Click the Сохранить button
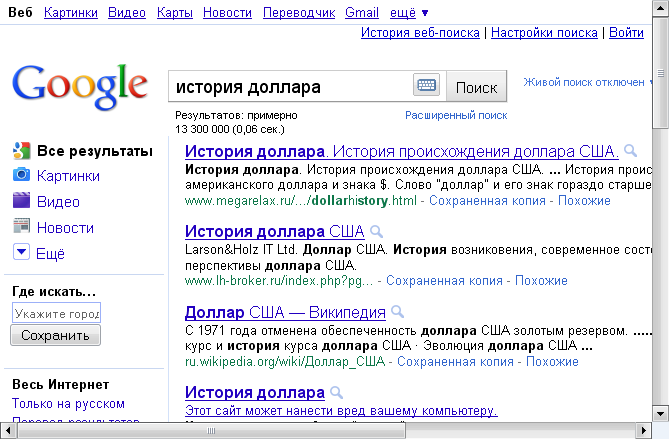The width and height of the screenshot is (669, 439). pos(55,335)
